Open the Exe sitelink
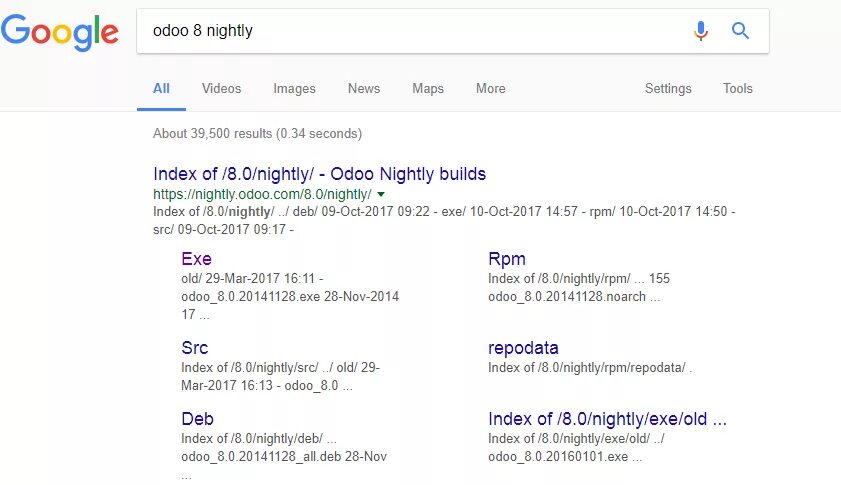Viewport: 841px width, 485px height. coord(196,259)
